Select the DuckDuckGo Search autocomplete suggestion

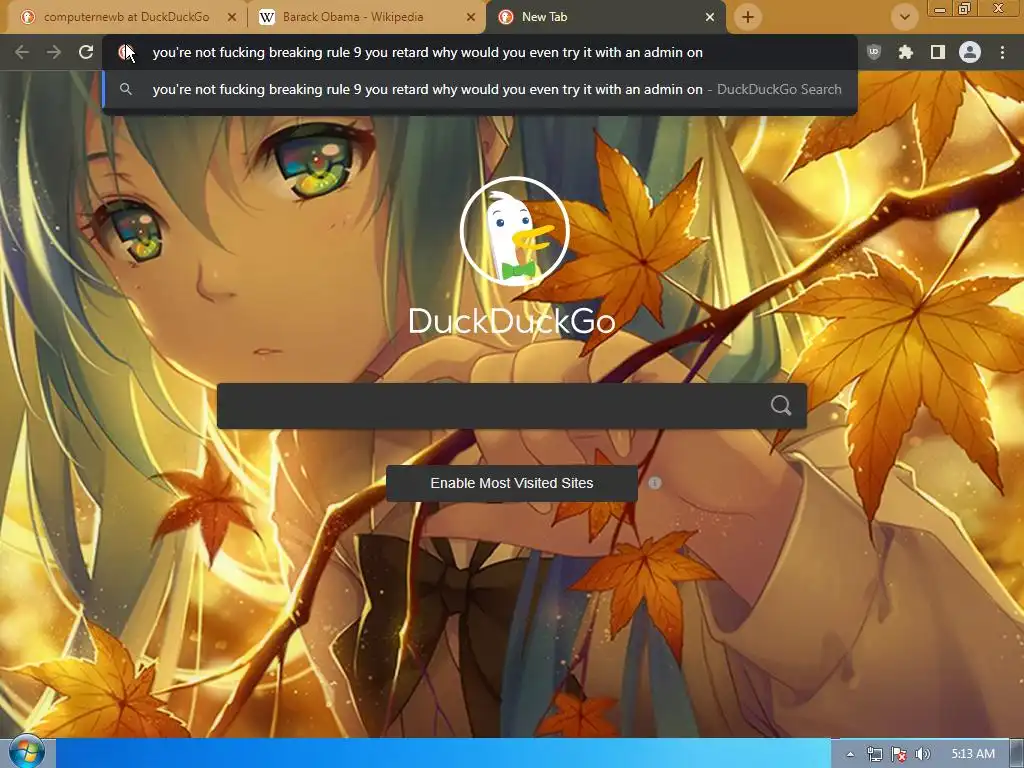(x=479, y=89)
